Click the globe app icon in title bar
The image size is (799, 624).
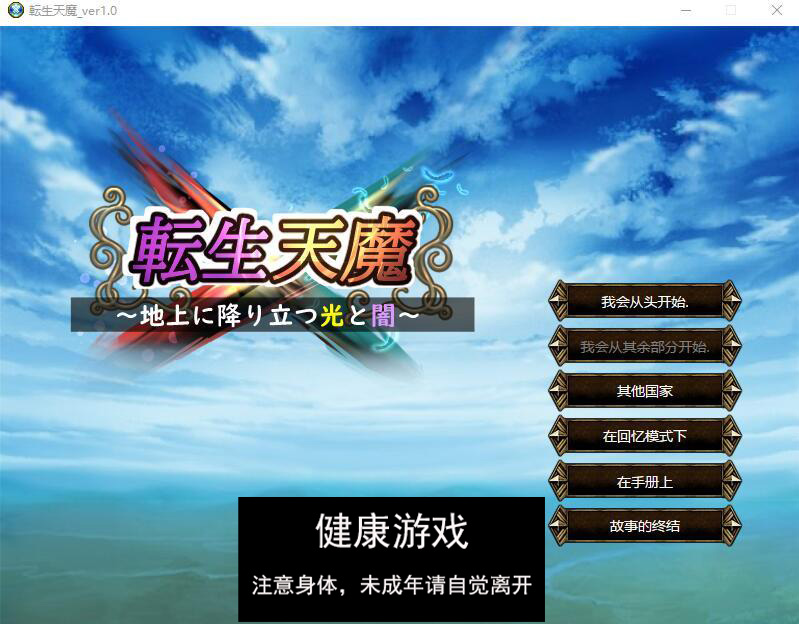tap(15, 10)
